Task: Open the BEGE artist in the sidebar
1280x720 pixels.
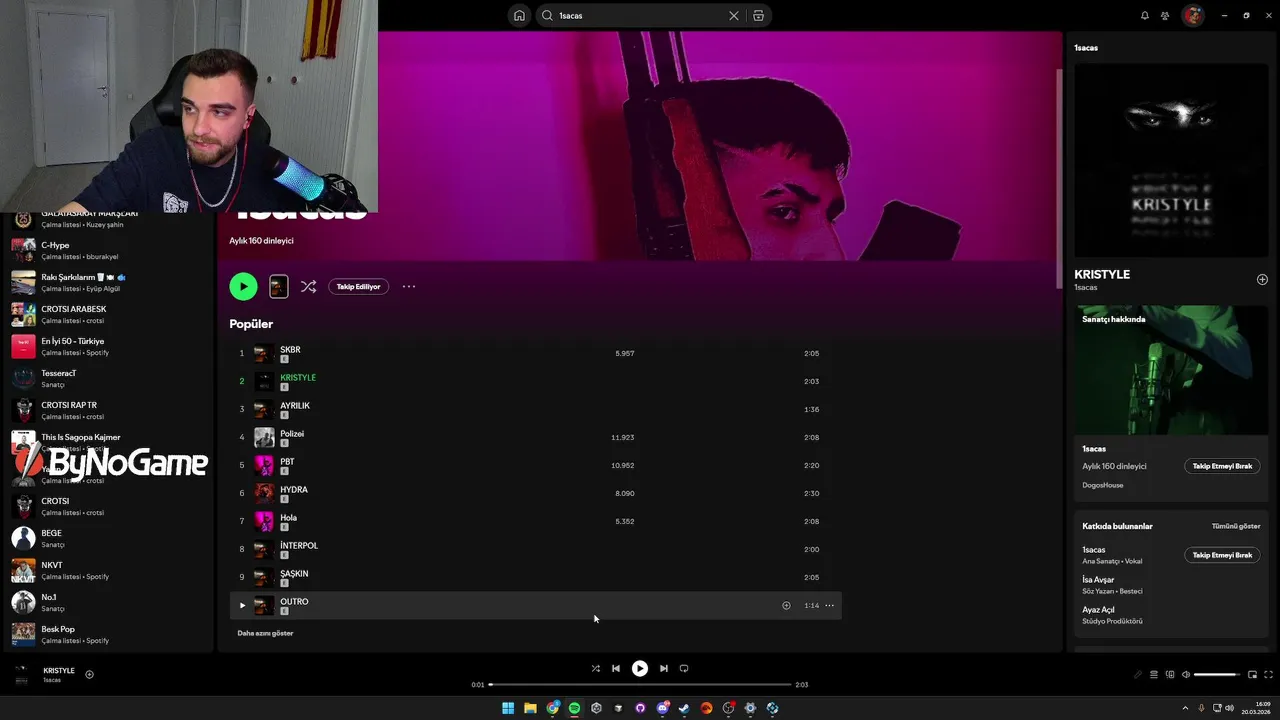Action: click(x=108, y=538)
